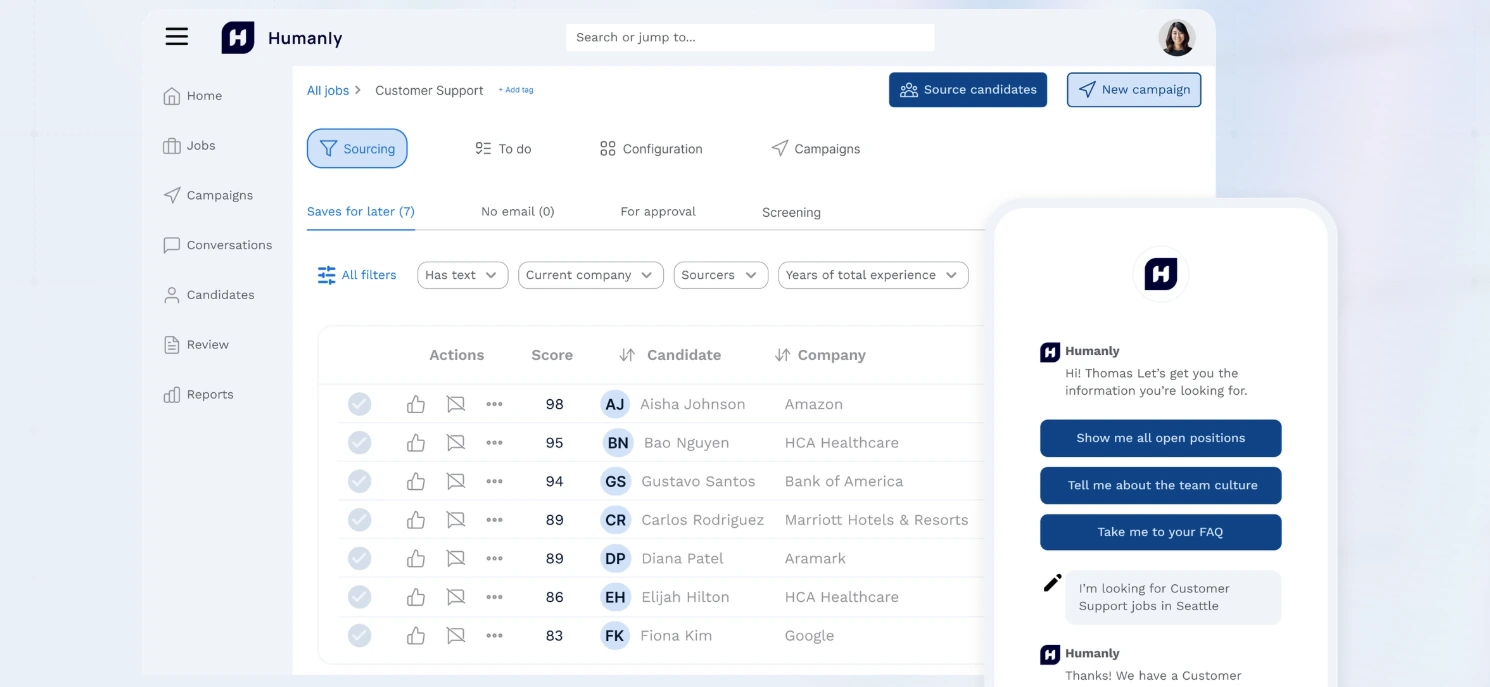Open All filters panel

[x=357, y=275]
